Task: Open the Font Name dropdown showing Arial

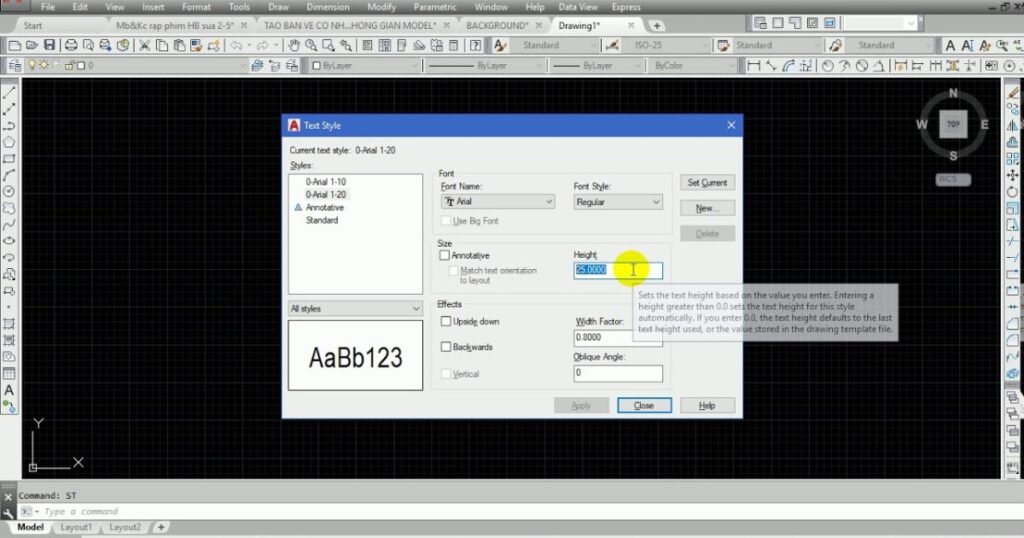Action: (498, 202)
